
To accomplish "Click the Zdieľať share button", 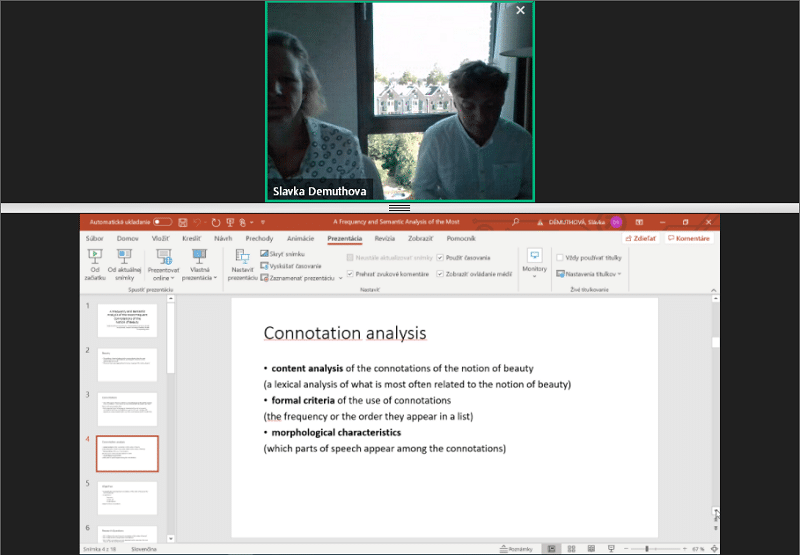I will tap(640, 239).
